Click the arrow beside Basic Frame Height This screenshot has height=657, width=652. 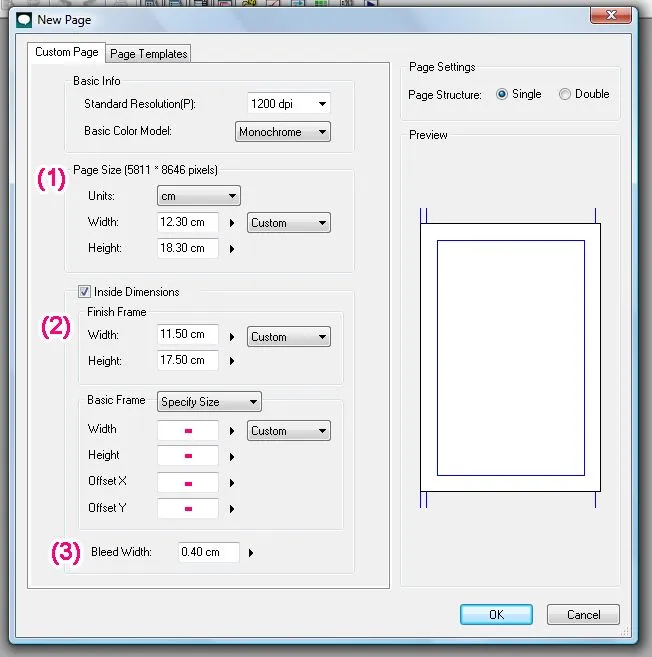tap(232, 456)
